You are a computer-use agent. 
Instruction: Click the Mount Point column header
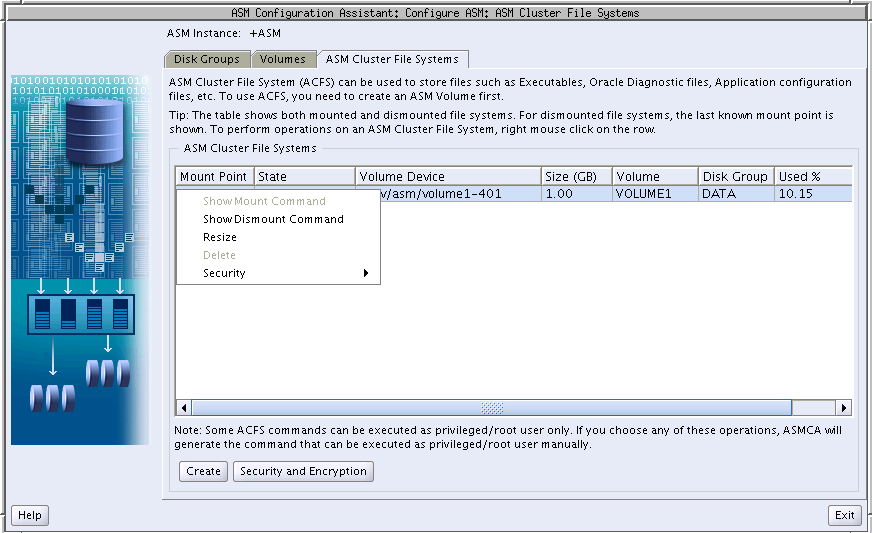(x=215, y=176)
